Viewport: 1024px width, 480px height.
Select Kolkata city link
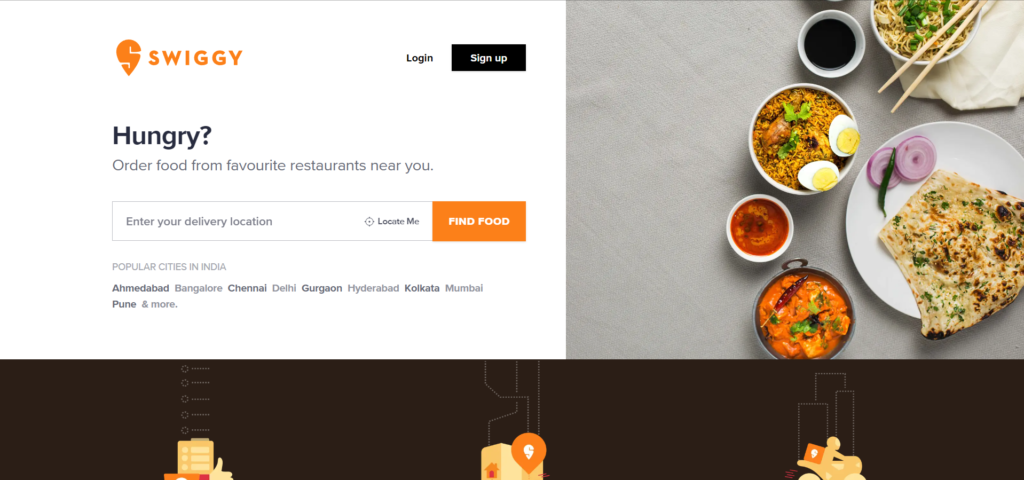pos(422,288)
